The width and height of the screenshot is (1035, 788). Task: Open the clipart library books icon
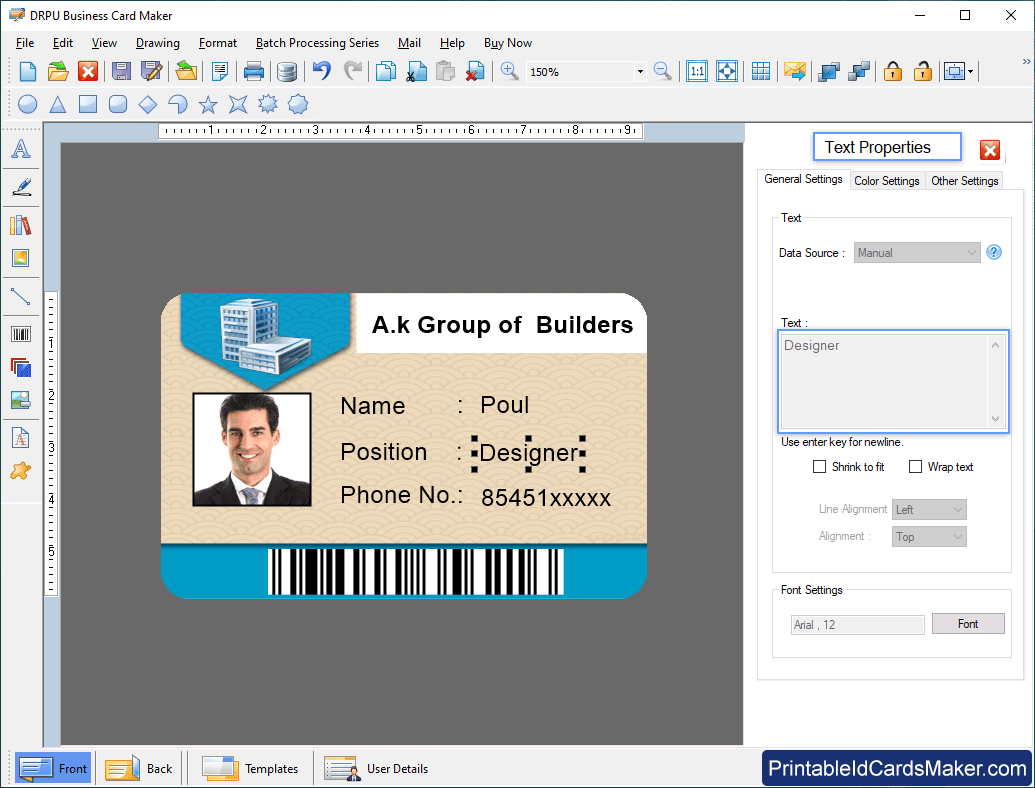click(21, 225)
